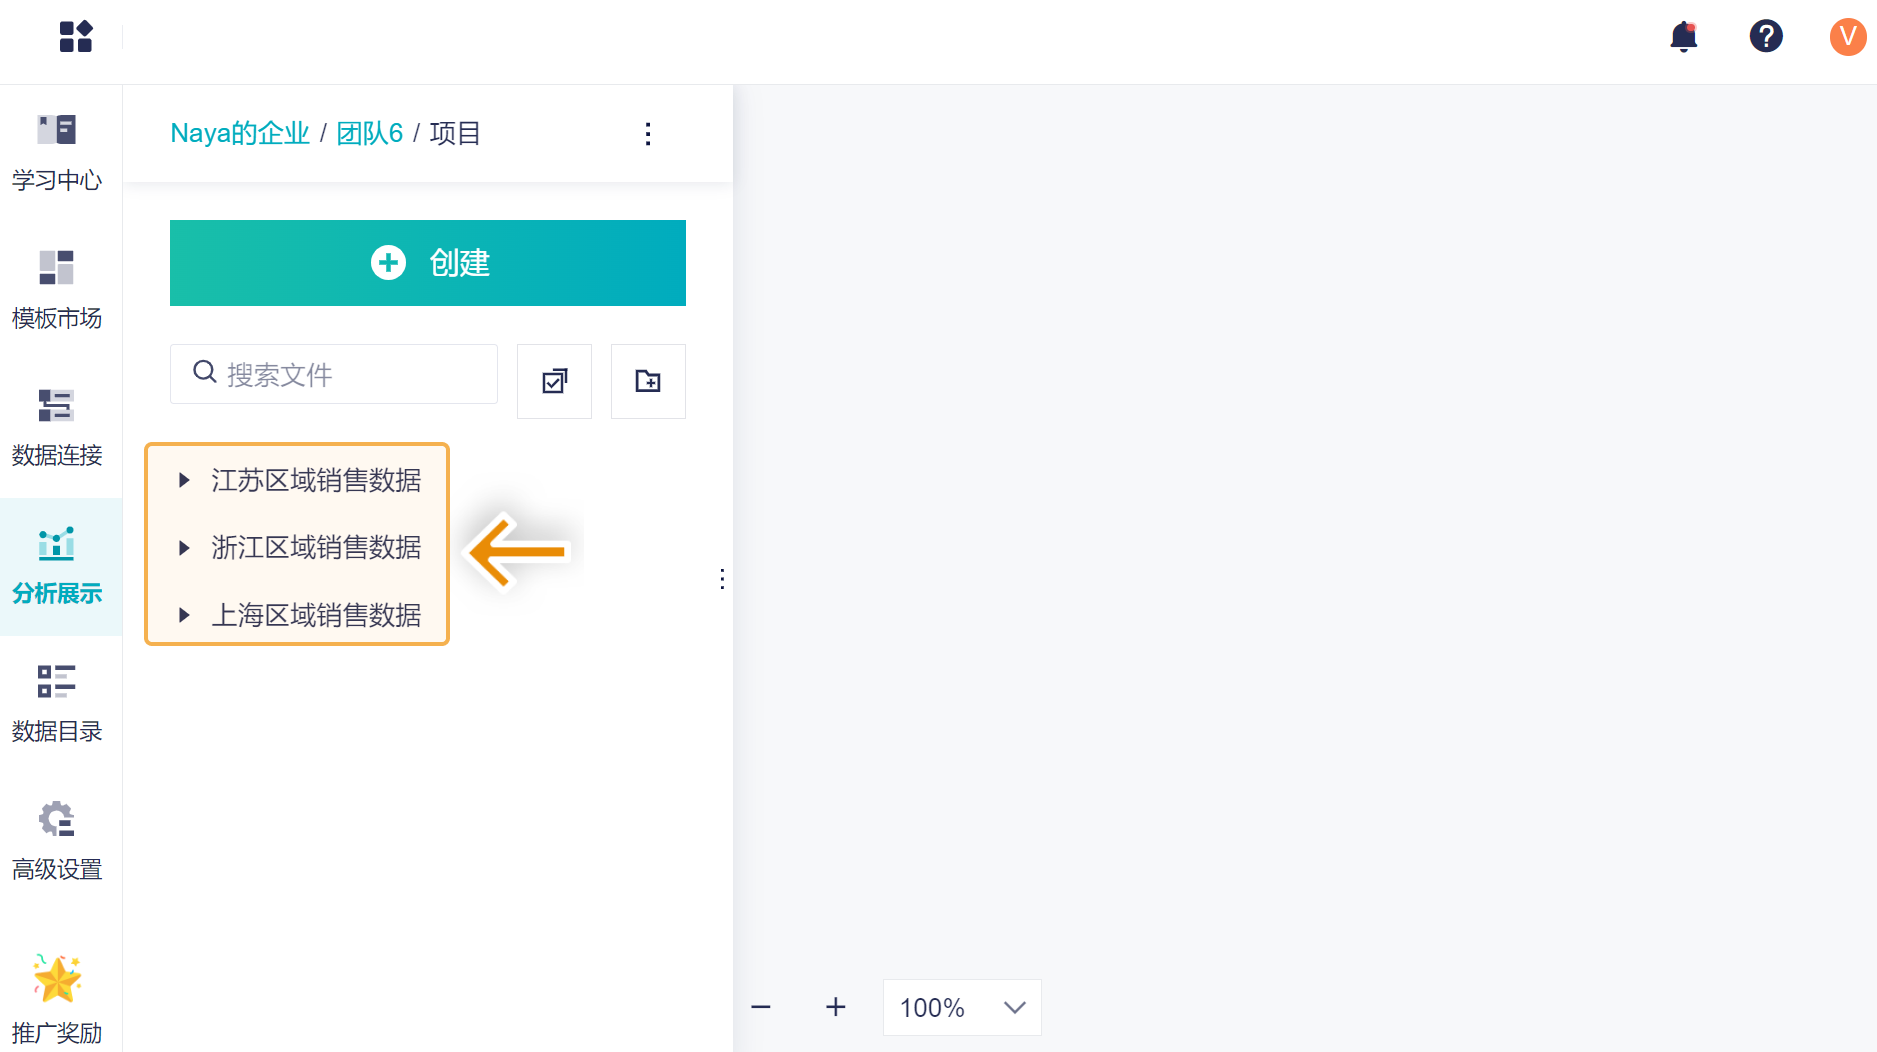Open 数据连接 in the sidebar

[x=57, y=428]
